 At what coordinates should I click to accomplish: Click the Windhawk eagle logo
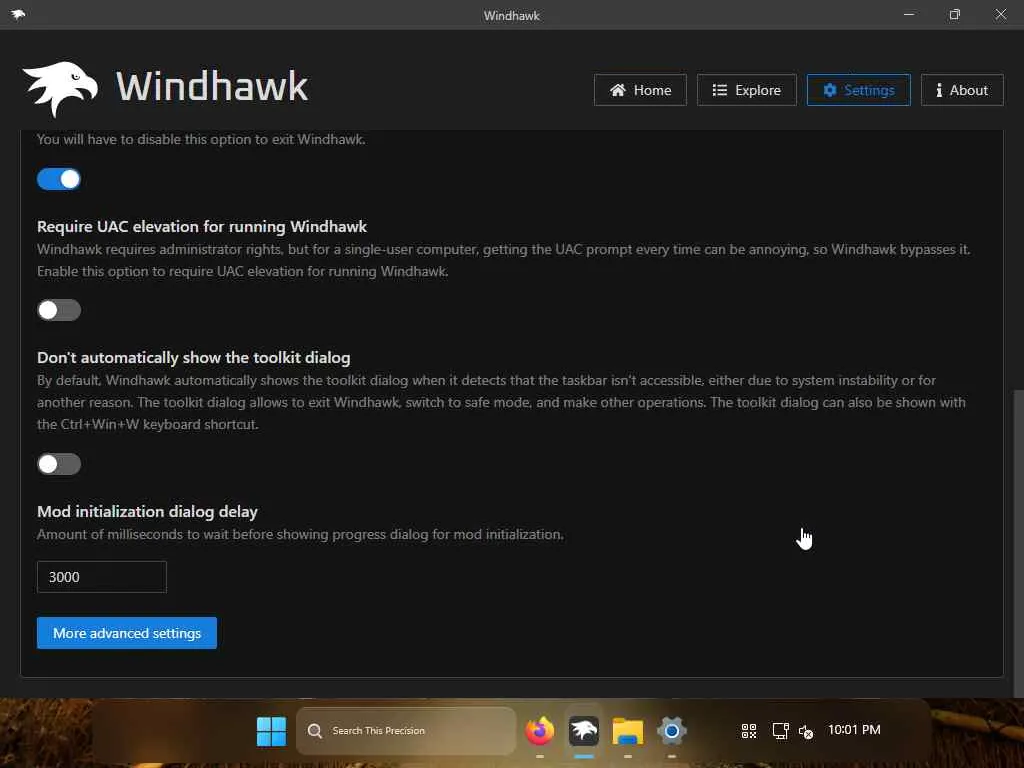coord(60,89)
